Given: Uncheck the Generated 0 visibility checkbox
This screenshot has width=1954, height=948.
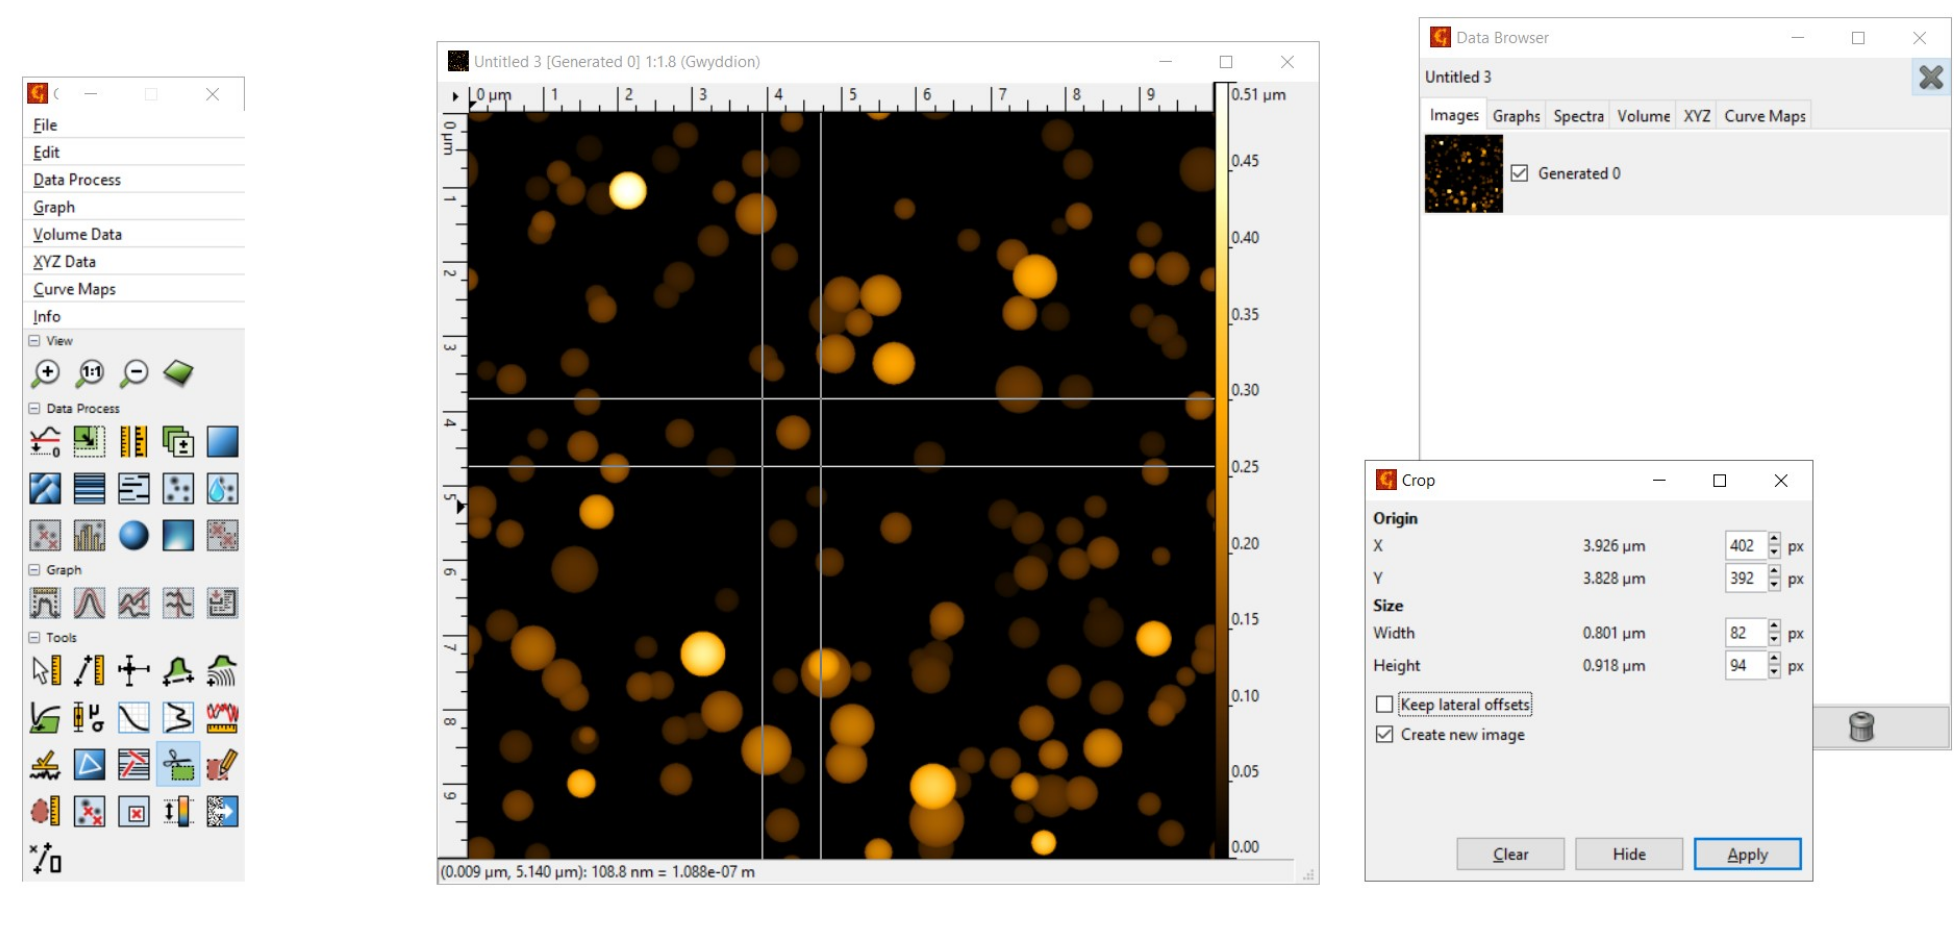Looking at the screenshot, I should [x=1519, y=173].
